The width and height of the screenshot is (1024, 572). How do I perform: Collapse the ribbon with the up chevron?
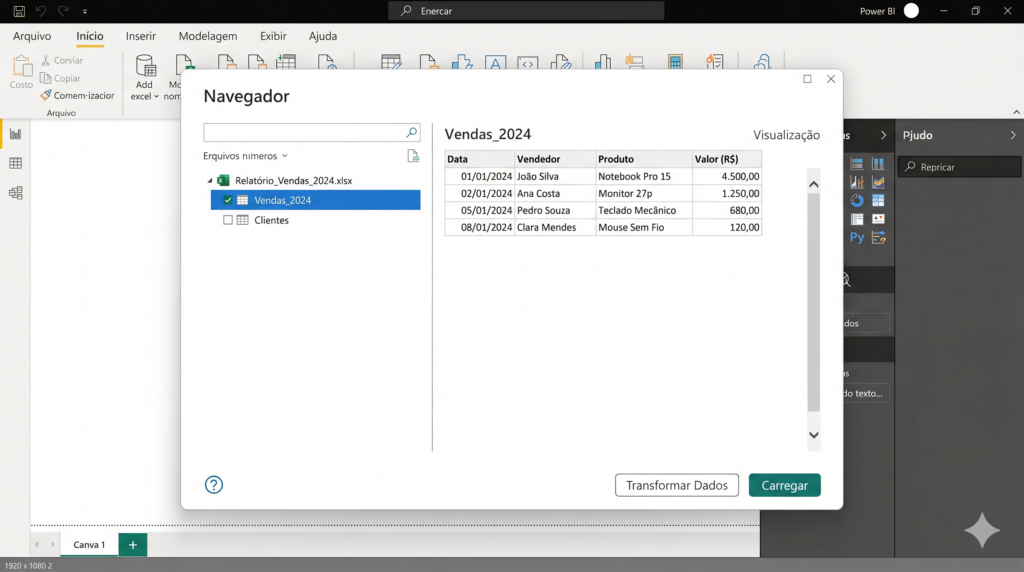click(x=1016, y=112)
